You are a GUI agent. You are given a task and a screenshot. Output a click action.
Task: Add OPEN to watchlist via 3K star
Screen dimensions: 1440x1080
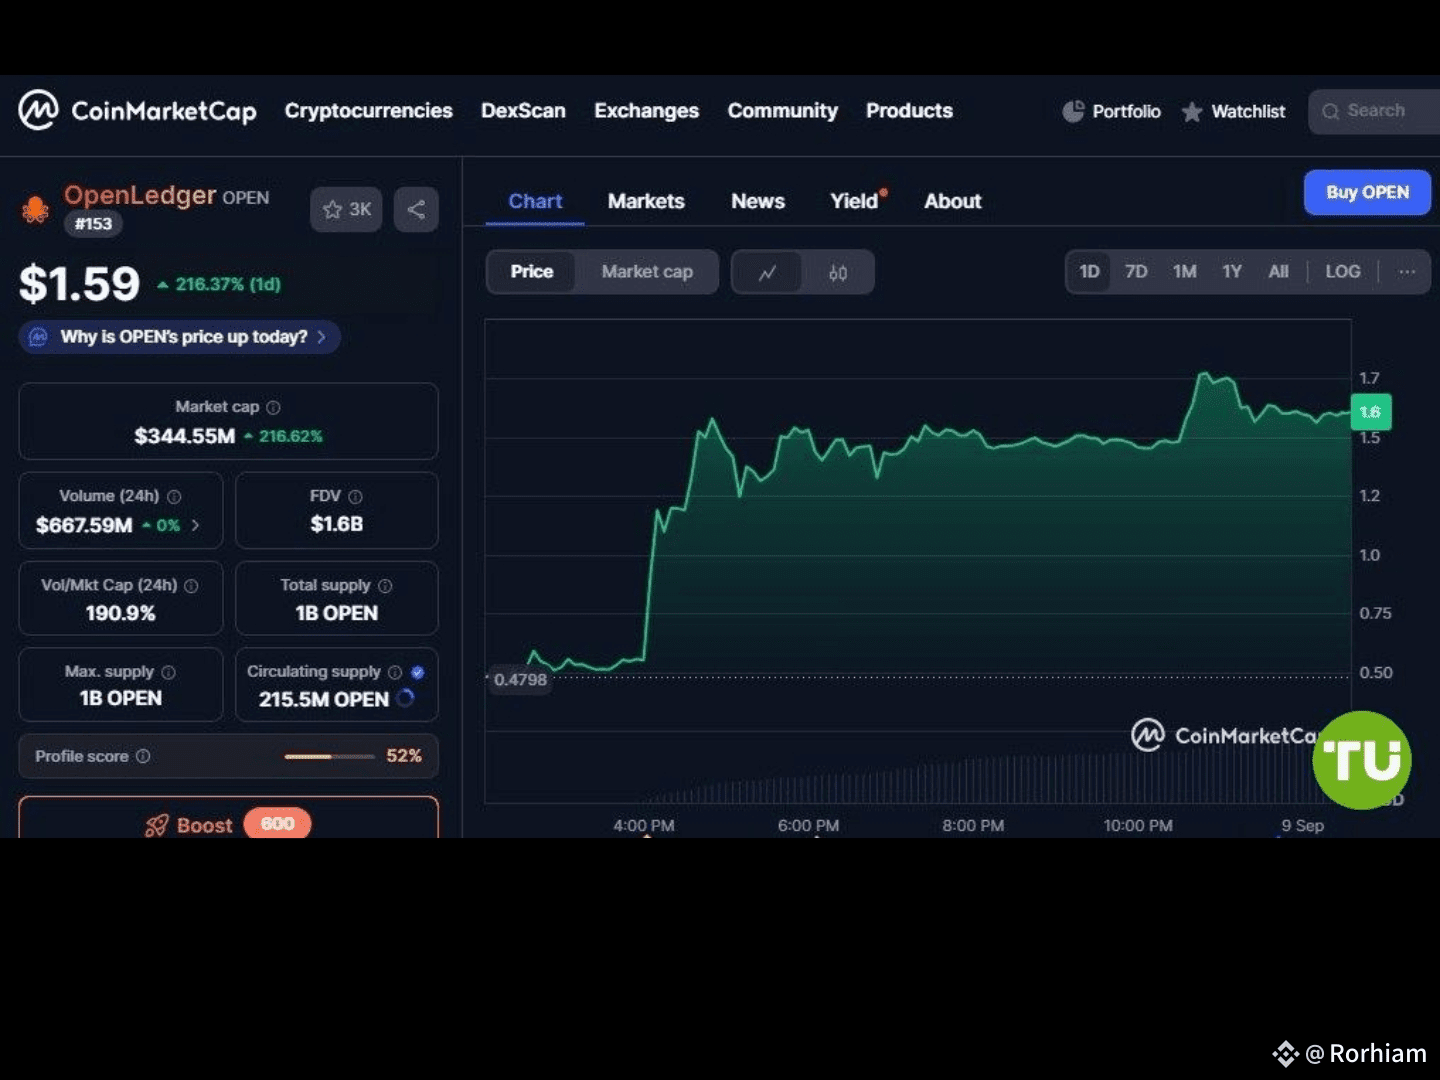click(x=346, y=209)
